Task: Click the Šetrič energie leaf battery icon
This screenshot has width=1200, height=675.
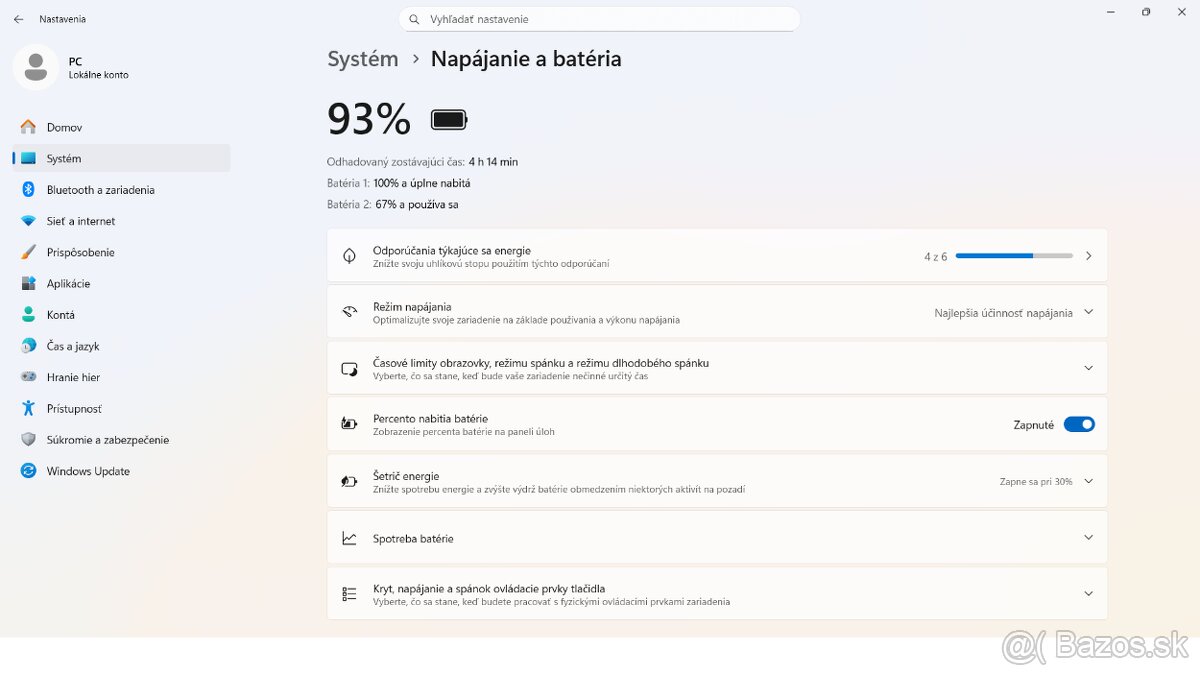Action: point(348,481)
